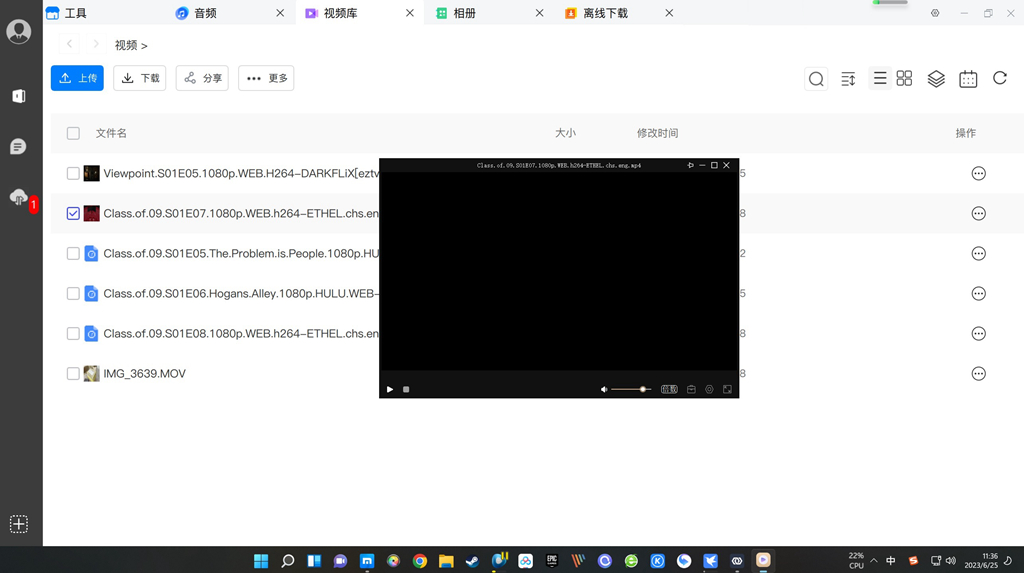This screenshot has height=573, width=1024.
Task: Open the files panel icon in left sidebar
Action: coord(18,96)
